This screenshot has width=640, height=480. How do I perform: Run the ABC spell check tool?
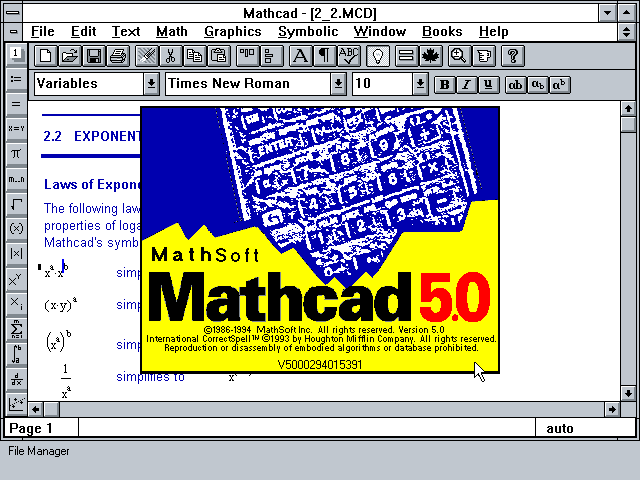point(349,56)
